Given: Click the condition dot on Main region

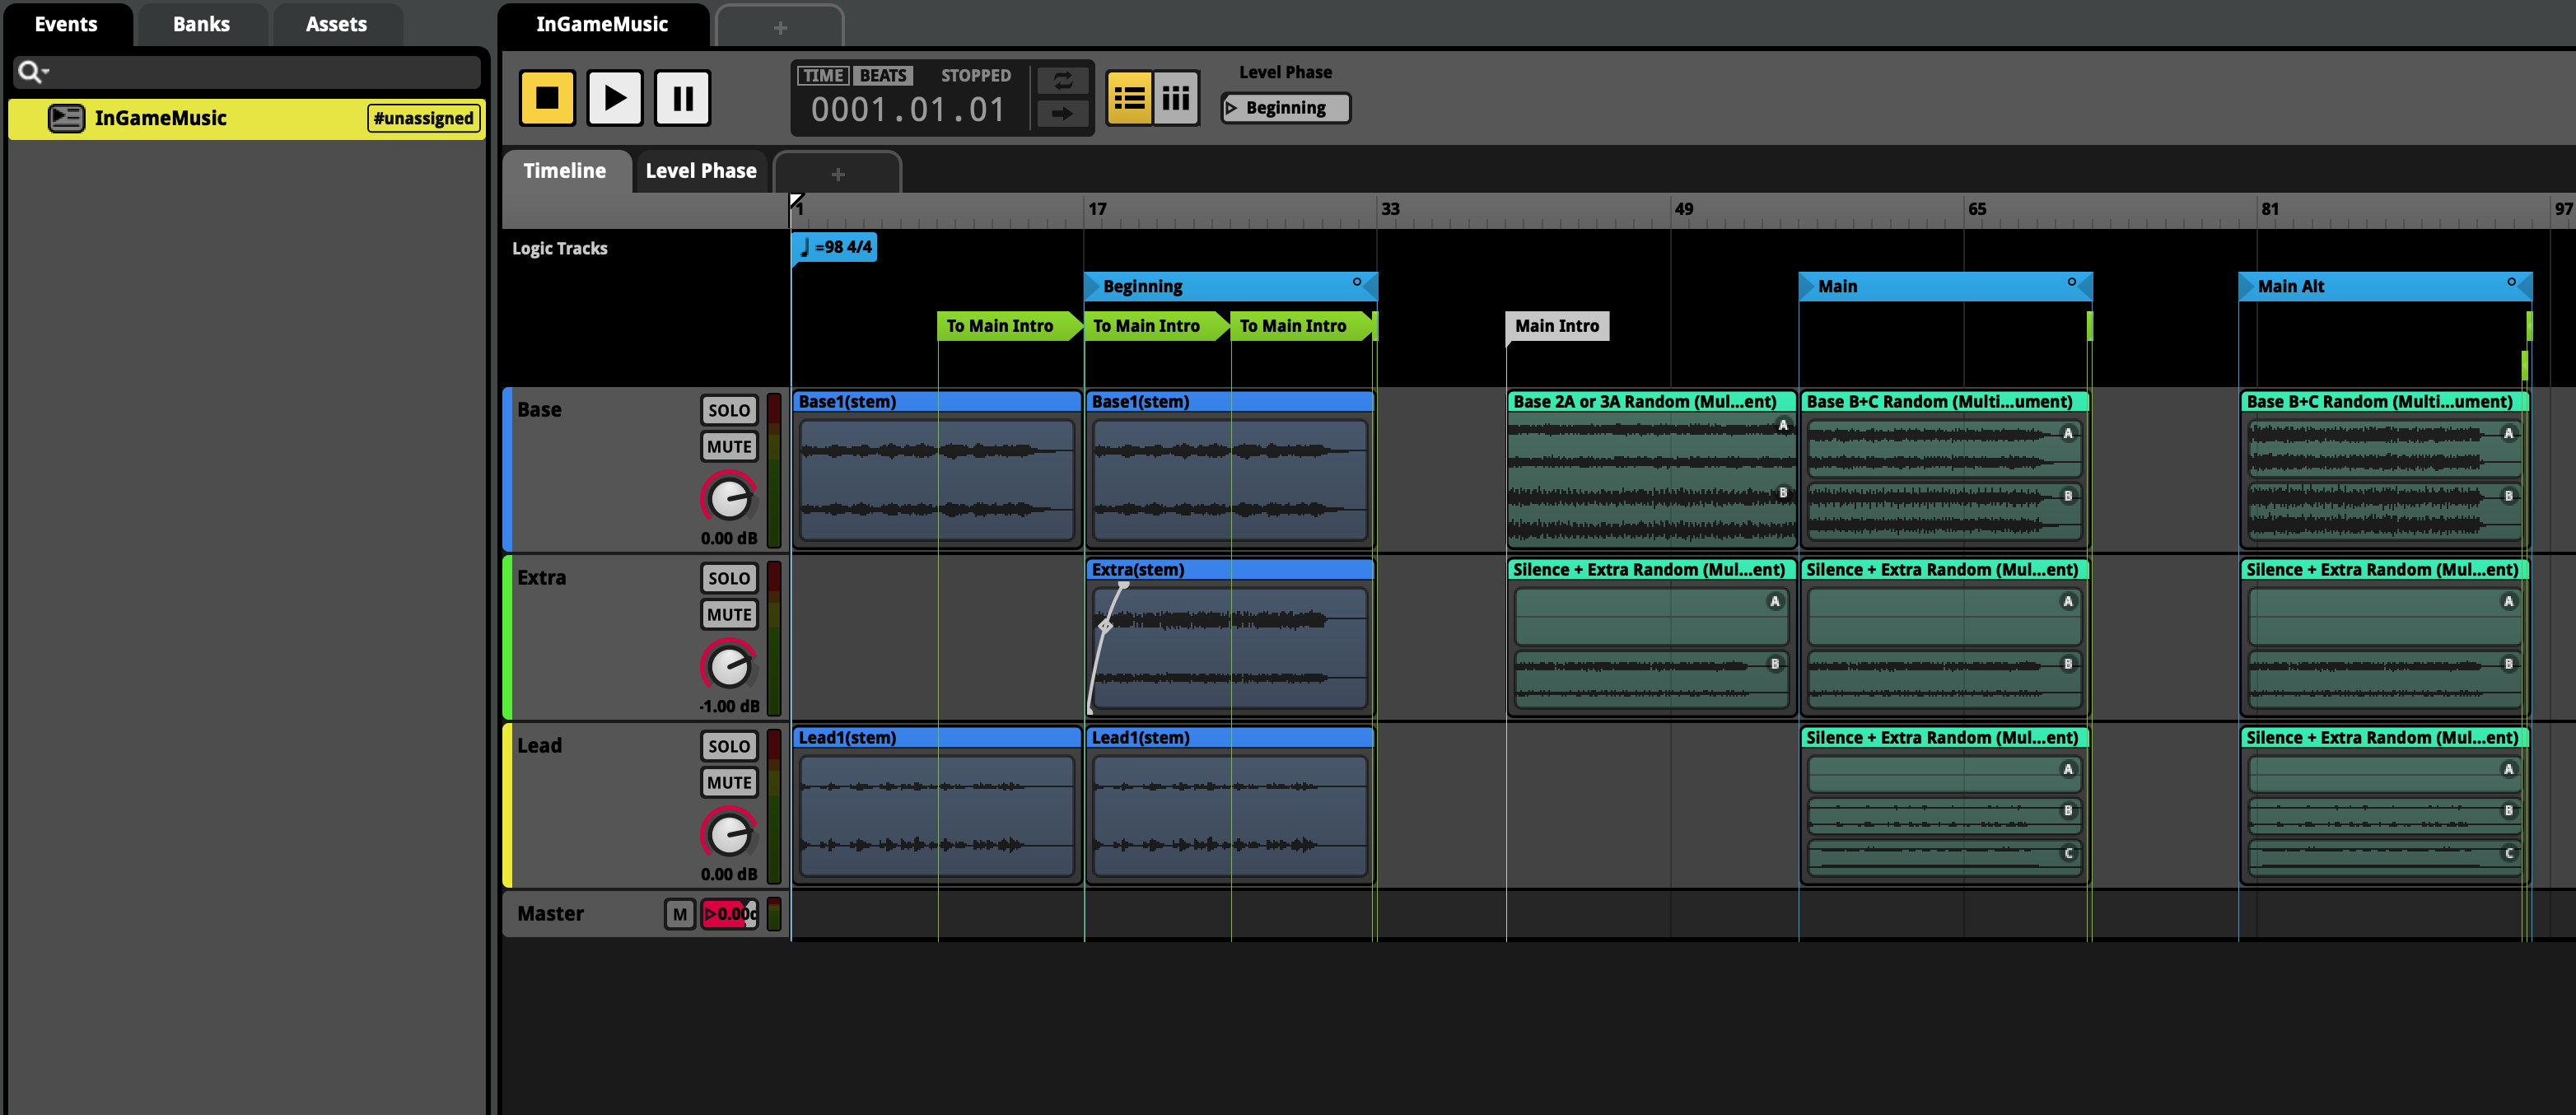Looking at the screenshot, I should [x=2072, y=282].
